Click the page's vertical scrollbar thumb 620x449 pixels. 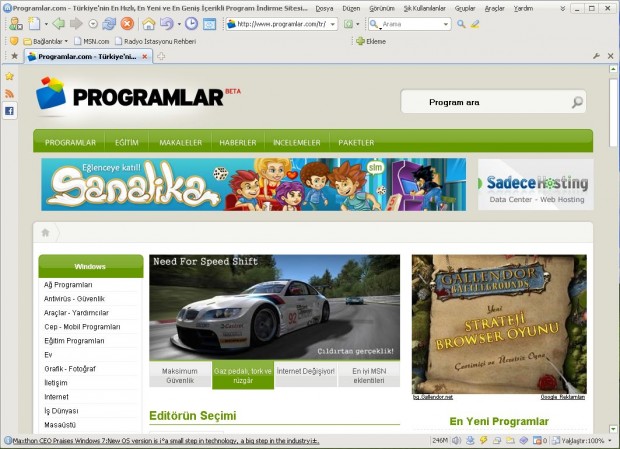613,112
